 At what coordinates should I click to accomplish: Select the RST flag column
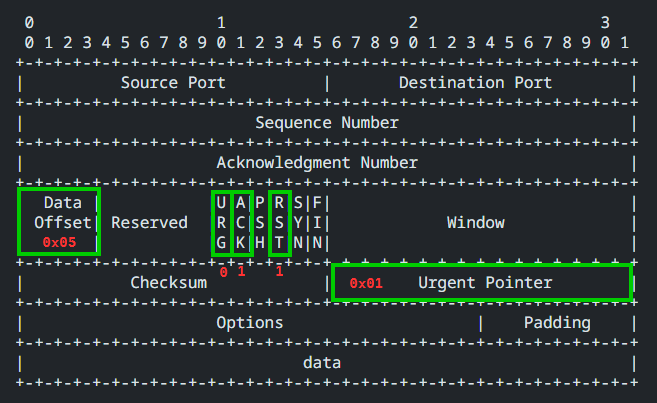point(279,222)
